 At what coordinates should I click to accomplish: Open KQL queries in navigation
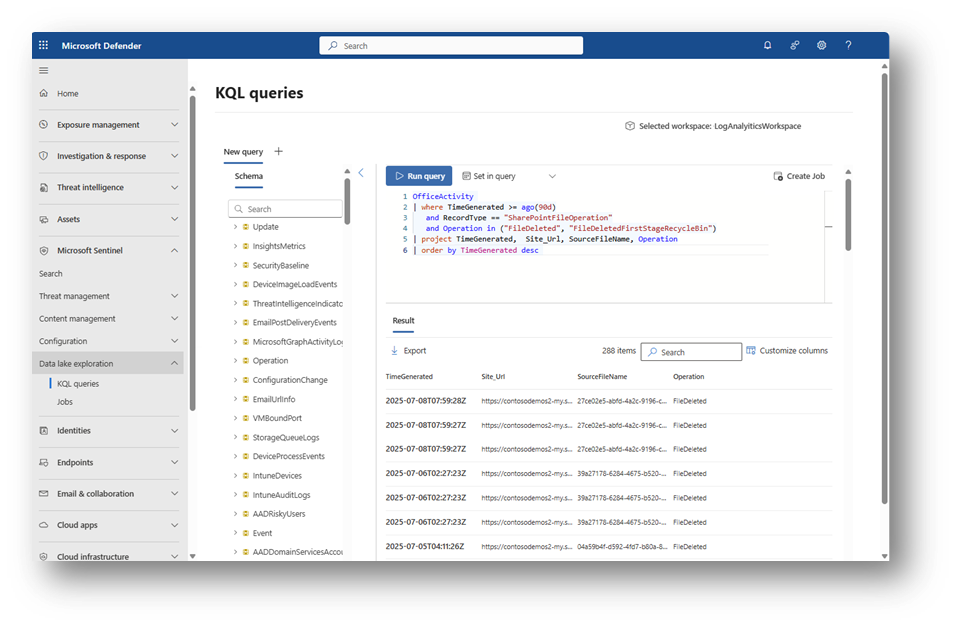click(x=78, y=384)
